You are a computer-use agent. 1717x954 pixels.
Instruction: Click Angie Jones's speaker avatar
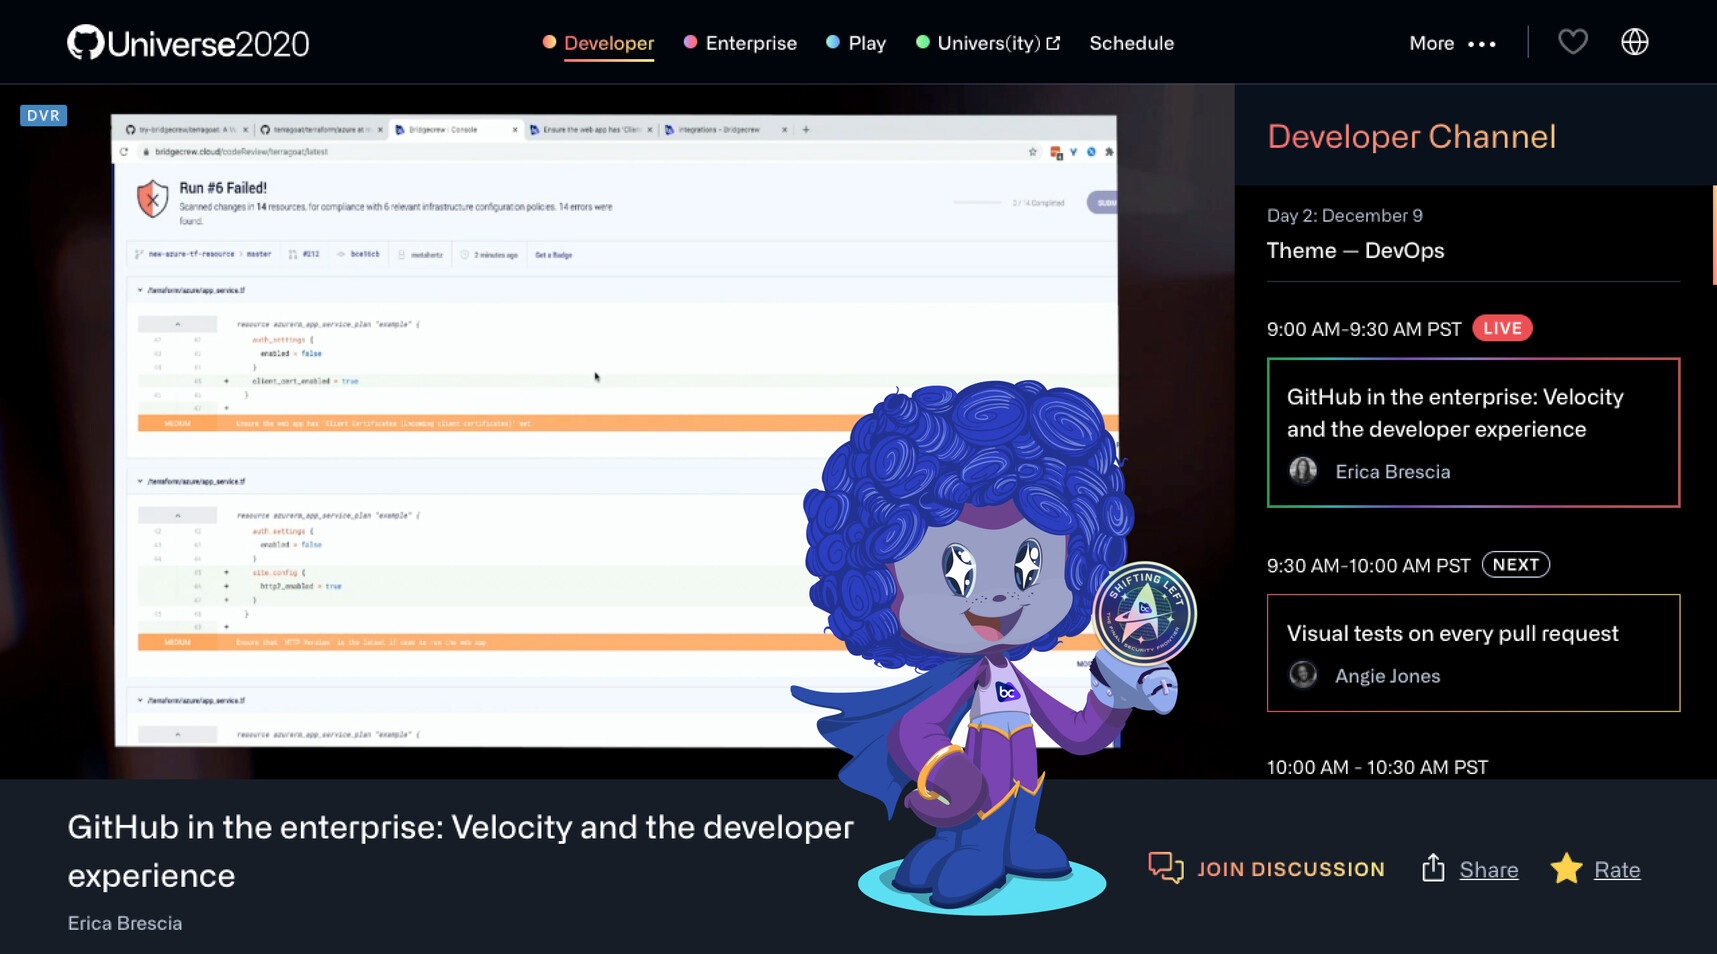[1302, 675]
